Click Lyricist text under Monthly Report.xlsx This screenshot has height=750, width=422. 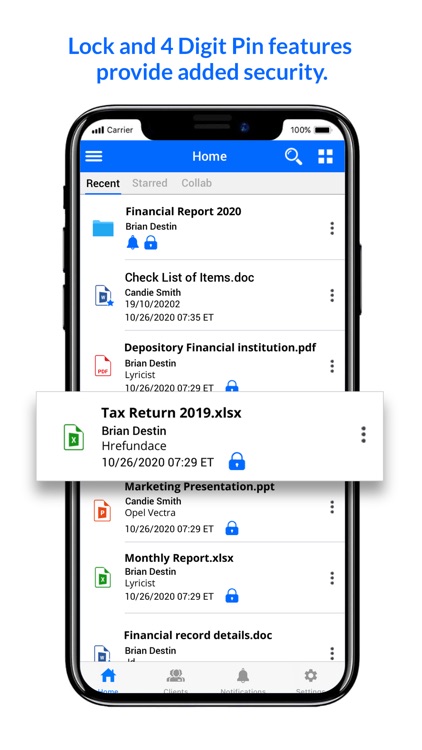140,584
